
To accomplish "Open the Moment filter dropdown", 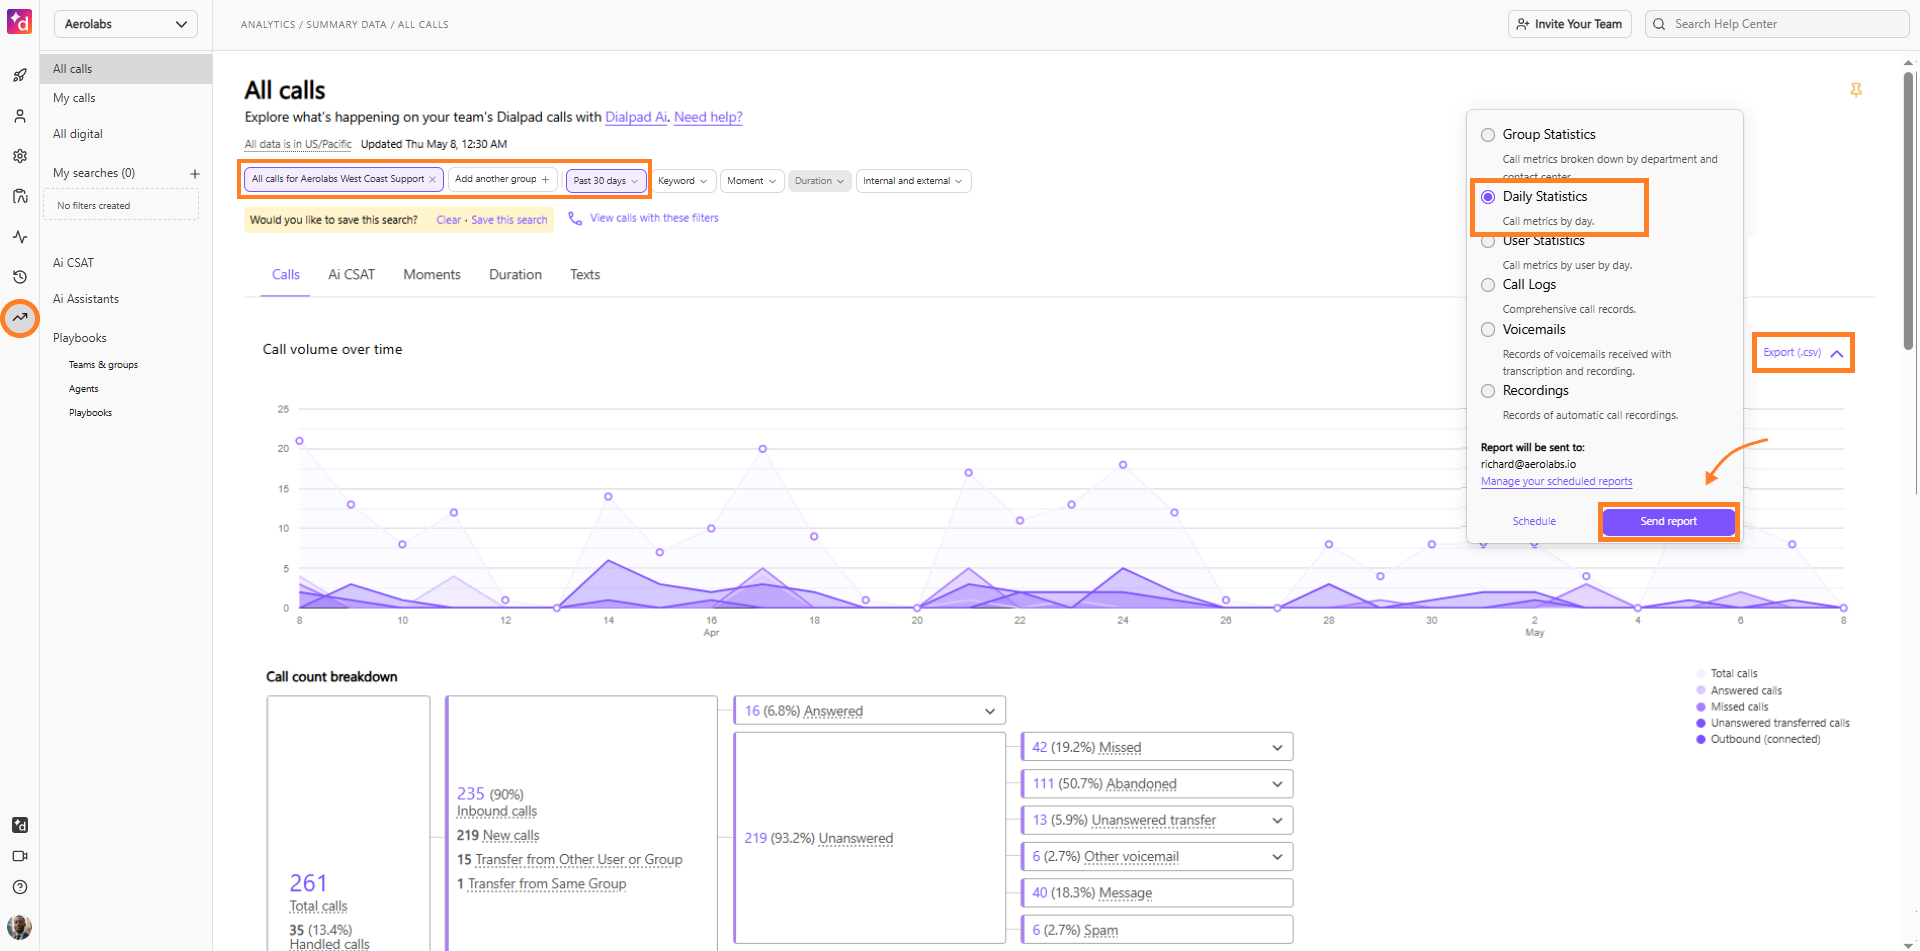I will [751, 181].
